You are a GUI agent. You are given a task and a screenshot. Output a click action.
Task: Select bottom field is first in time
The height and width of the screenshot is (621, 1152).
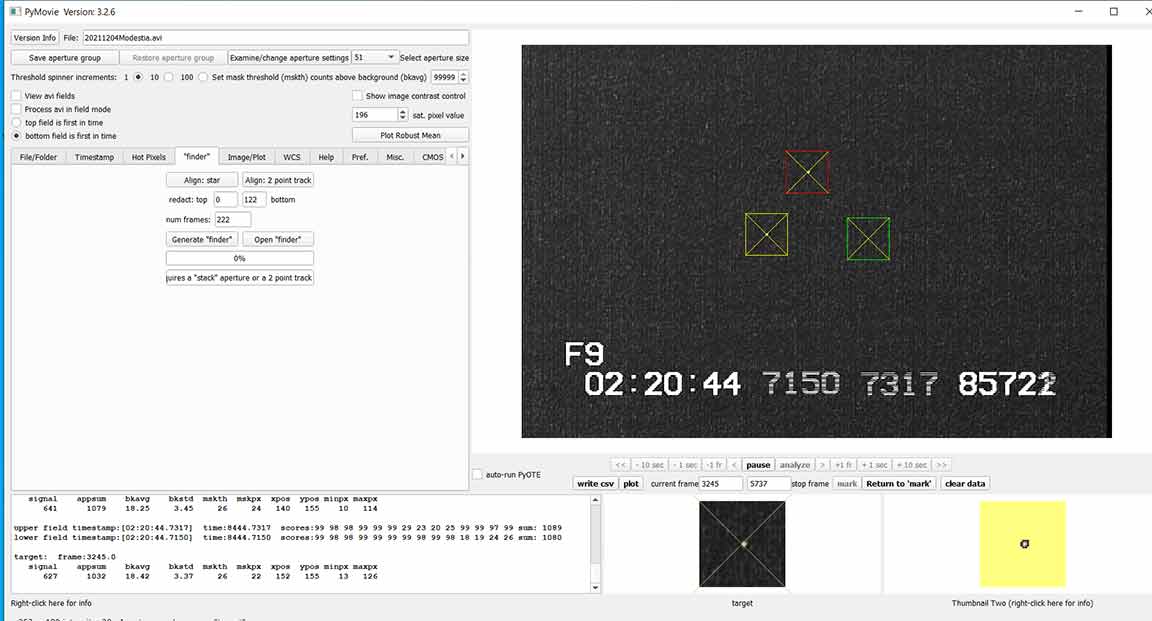point(16,136)
